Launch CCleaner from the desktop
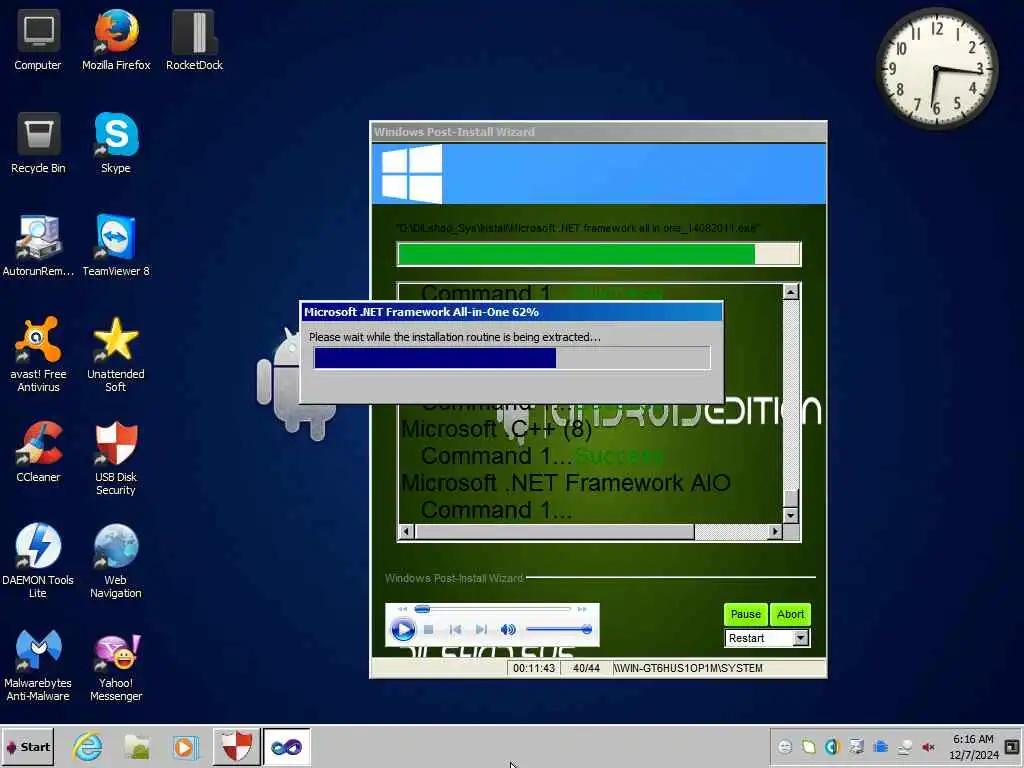The image size is (1024, 768). 38,452
